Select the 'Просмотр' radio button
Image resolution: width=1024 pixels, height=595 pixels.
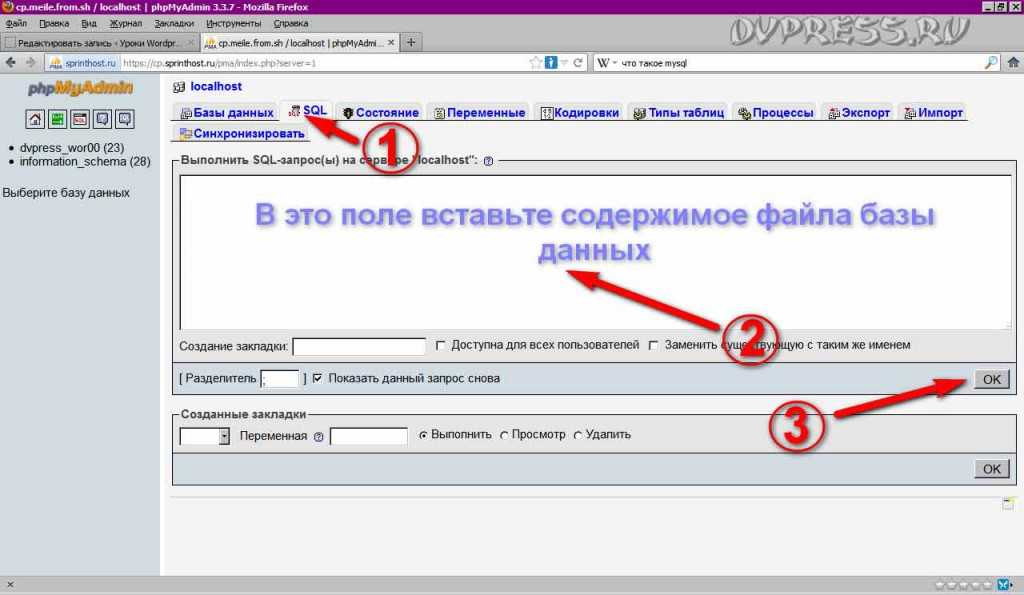pyautogui.click(x=504, y=436)
